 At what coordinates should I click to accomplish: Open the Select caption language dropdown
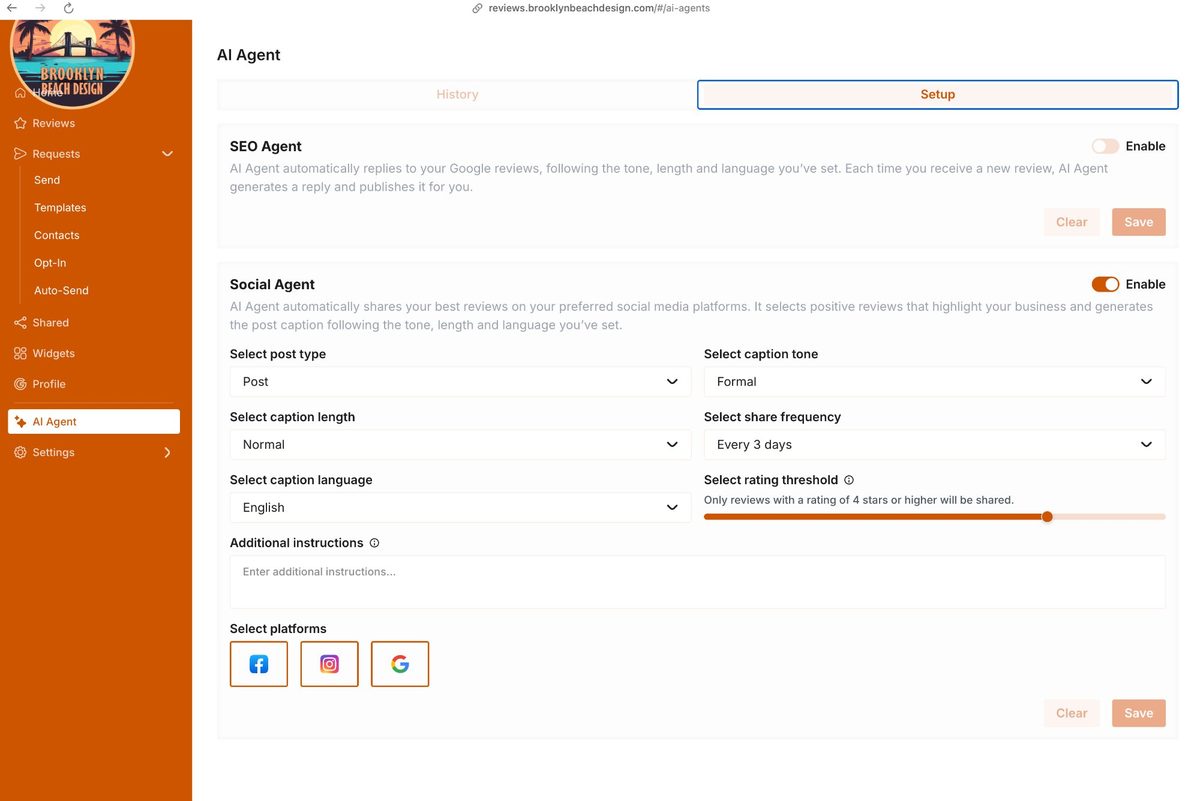click(460, 508)
